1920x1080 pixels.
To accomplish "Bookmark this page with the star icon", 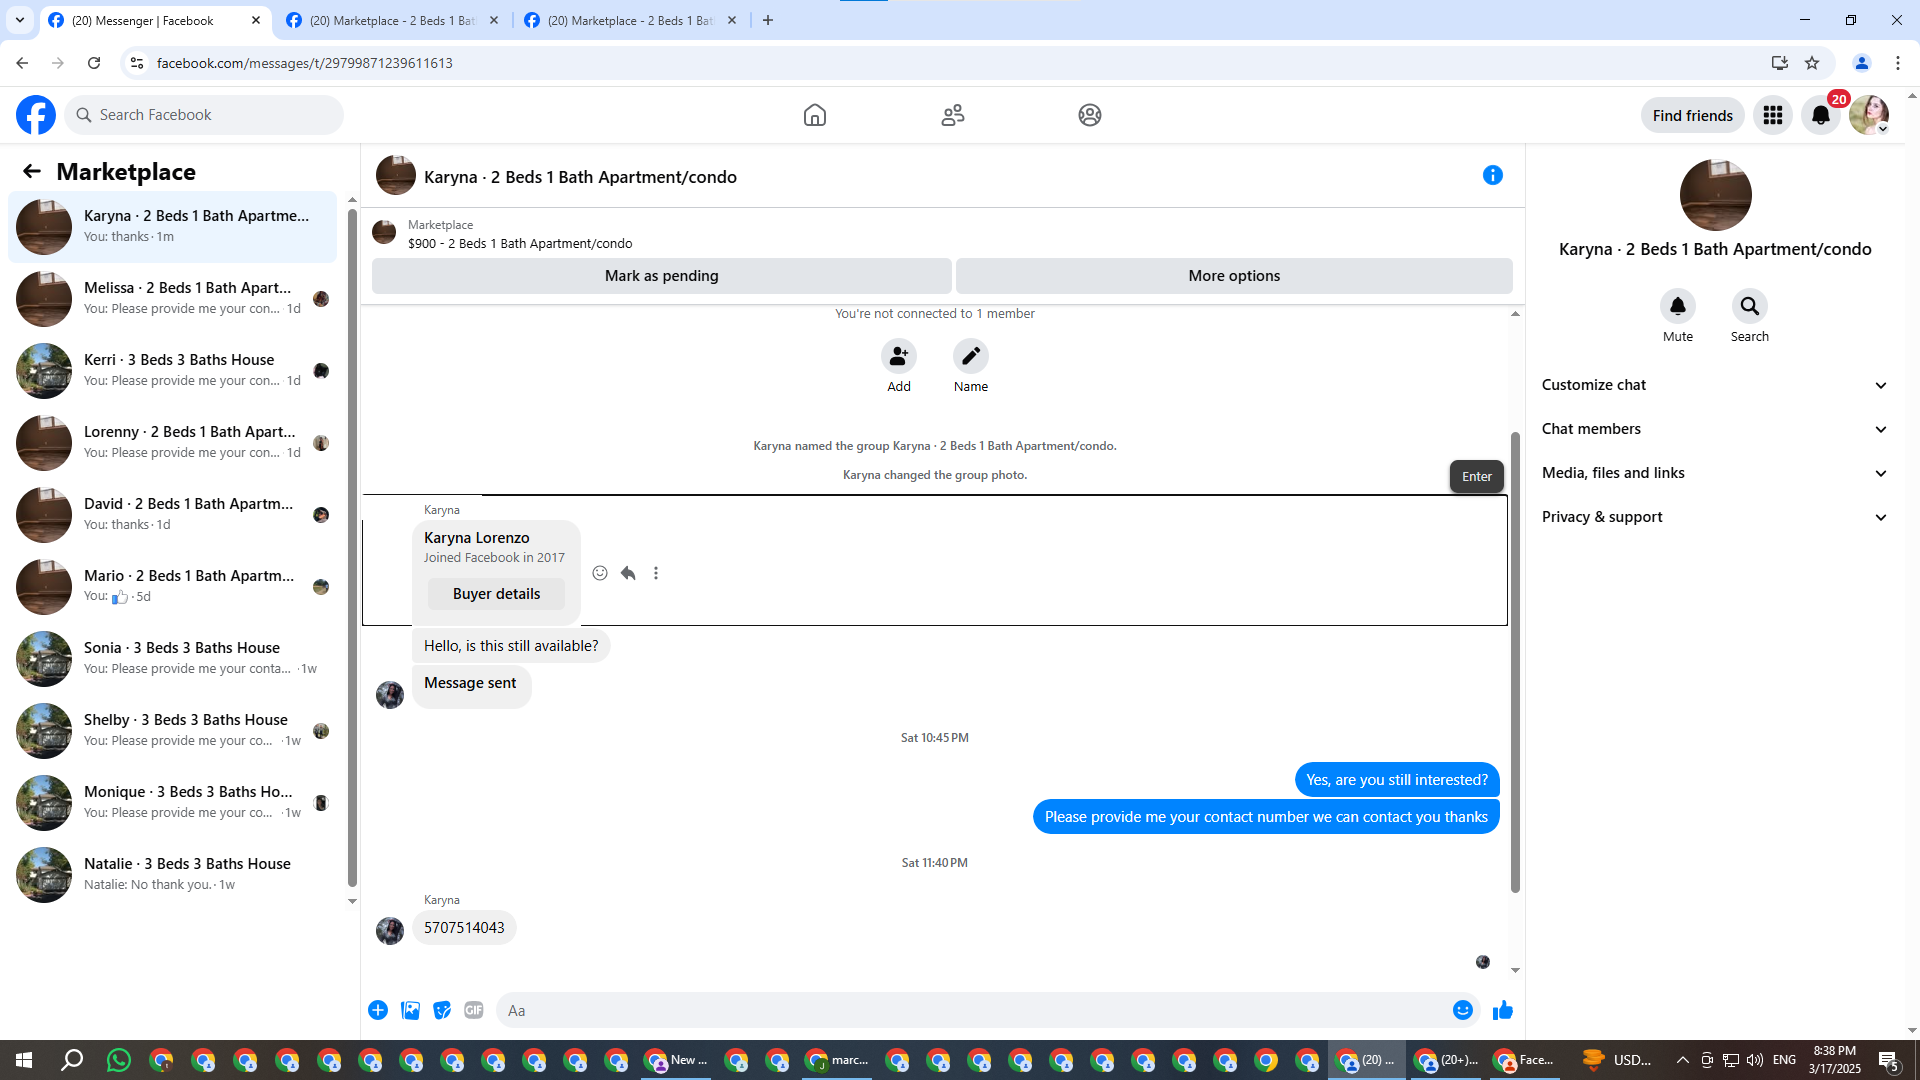I will [1812, 63].
